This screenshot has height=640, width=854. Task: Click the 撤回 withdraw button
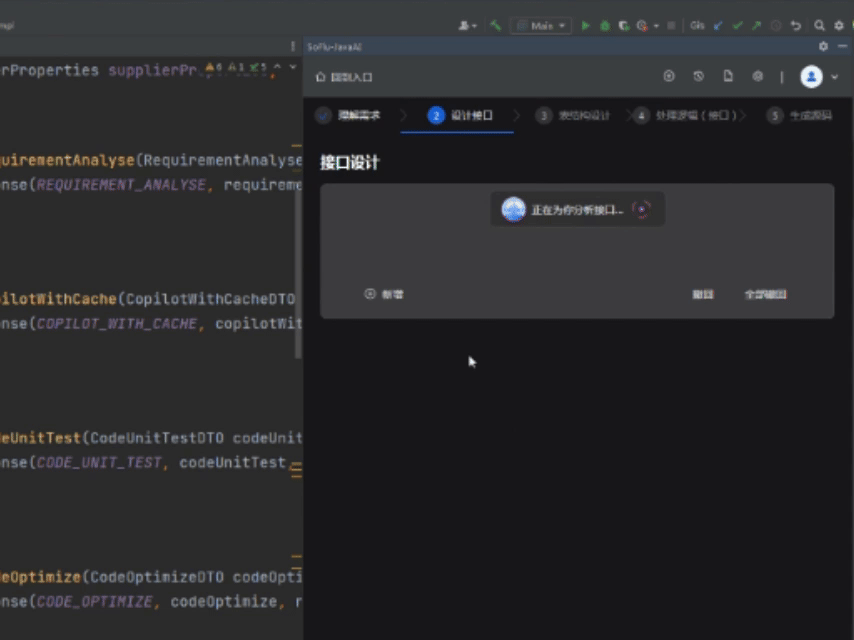tap(703, 295)
